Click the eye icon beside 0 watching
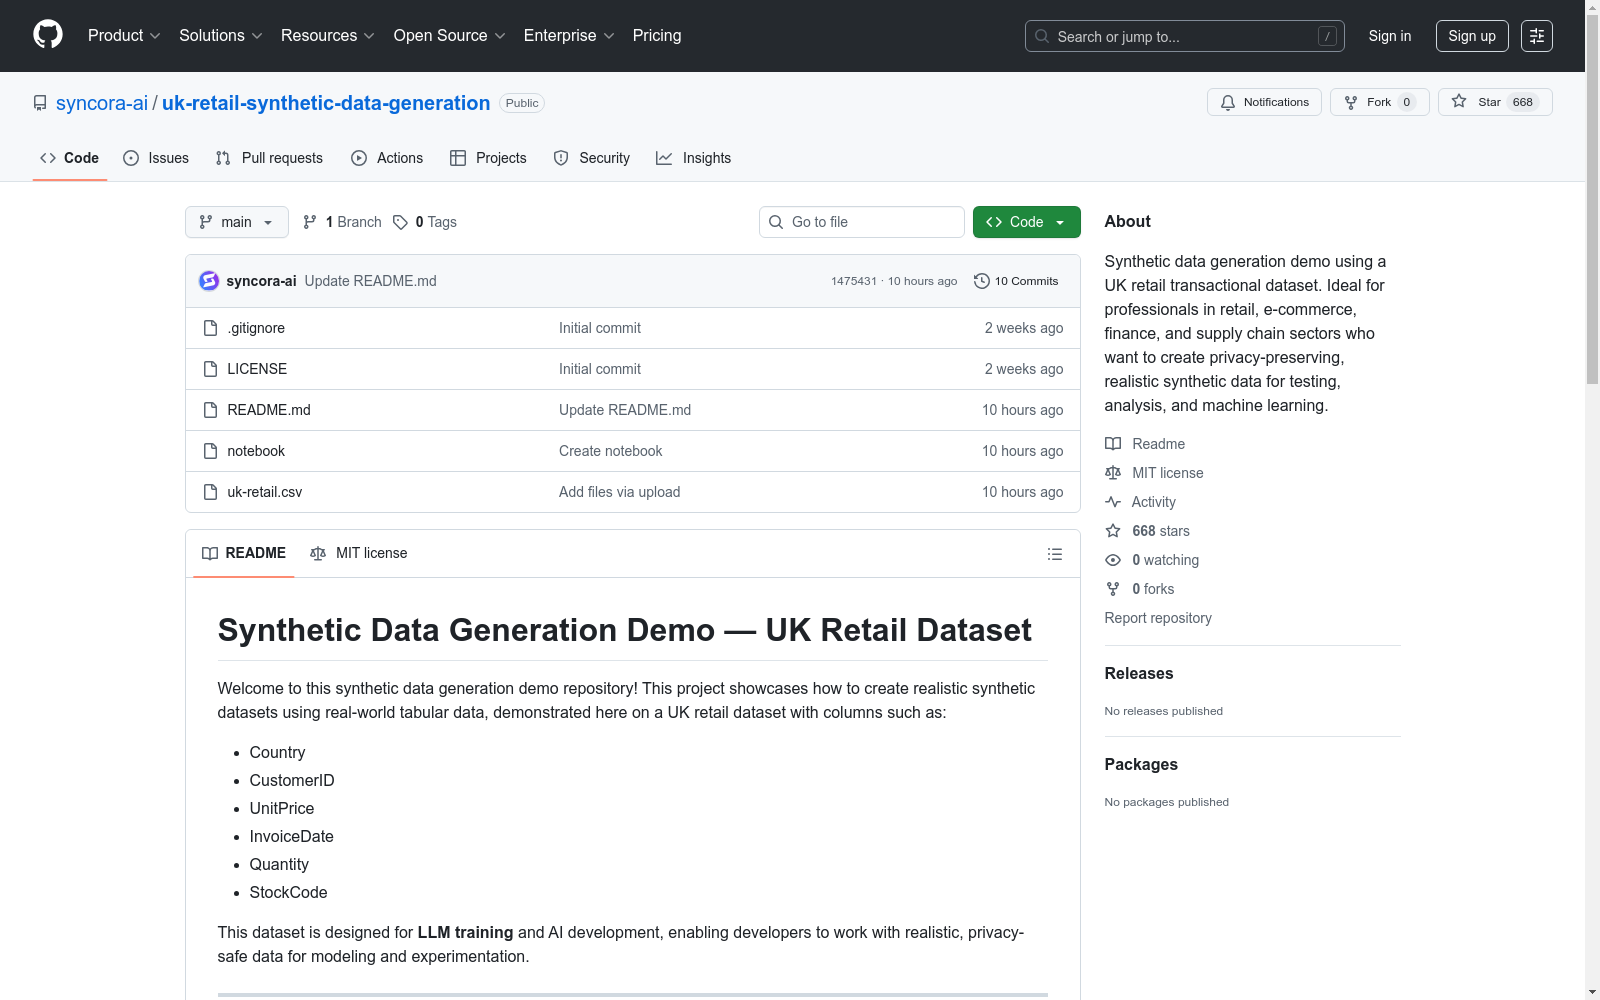The height and width of the screenshot is (1000, 1600). tap(1113, 560)
